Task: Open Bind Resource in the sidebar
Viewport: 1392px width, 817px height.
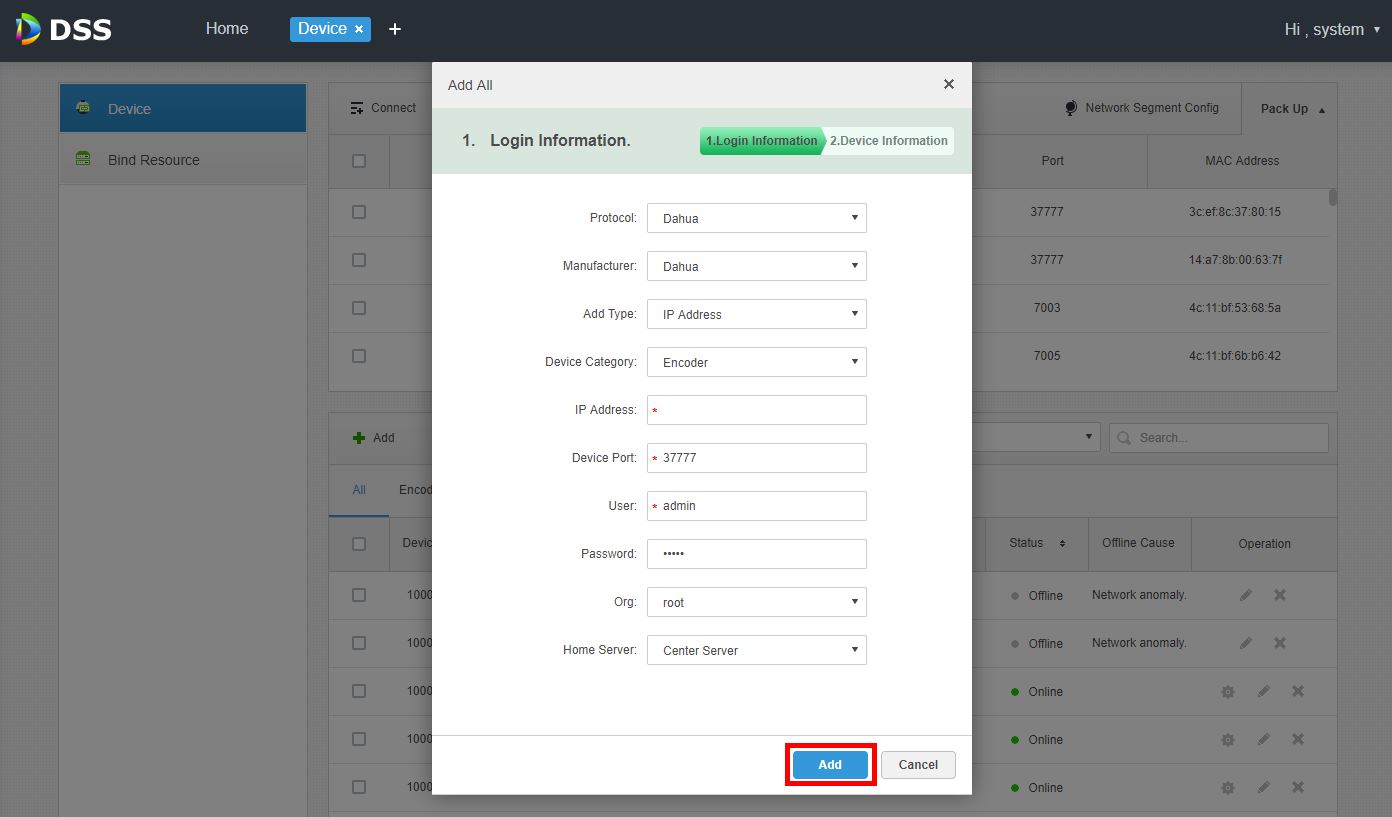Action: [x=183, y=160]
